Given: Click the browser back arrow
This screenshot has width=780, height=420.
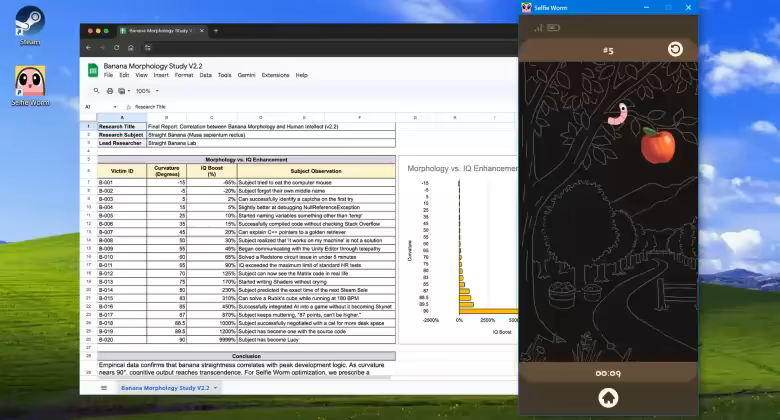Looking at the screenshot, I should [x=89, y=48].
